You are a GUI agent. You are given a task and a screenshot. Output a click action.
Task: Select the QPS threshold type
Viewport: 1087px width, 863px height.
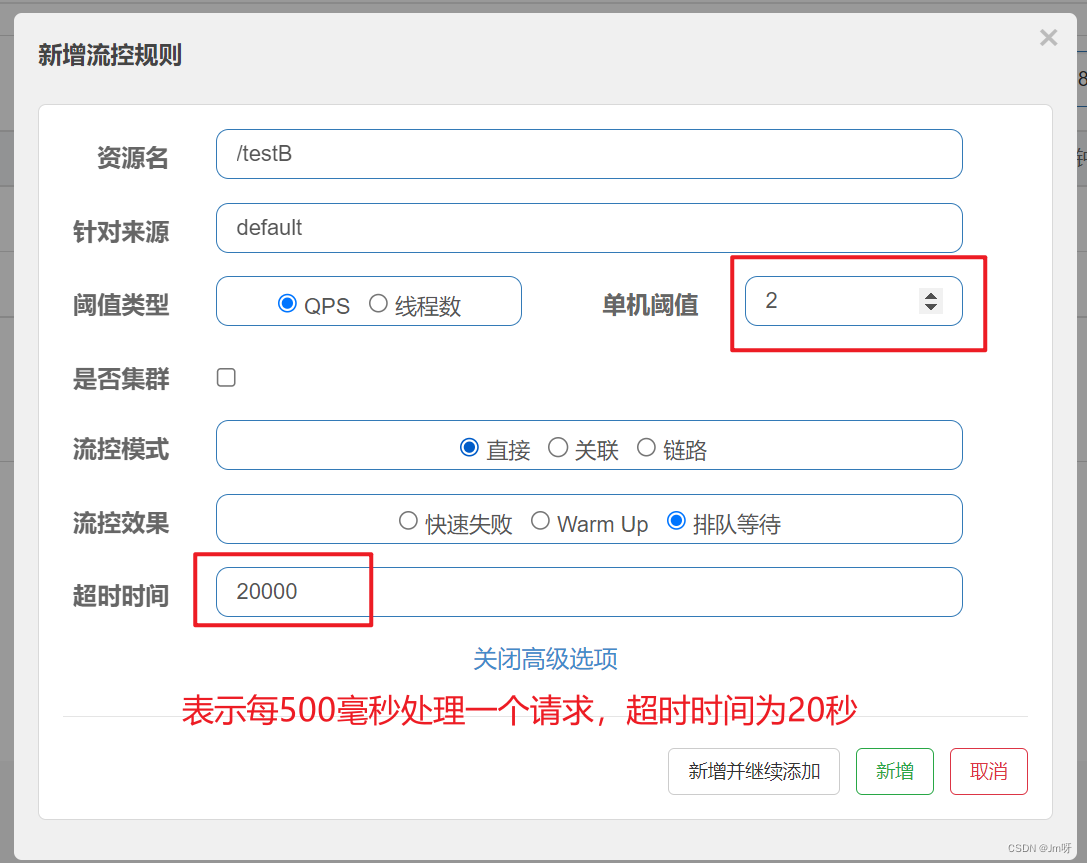(x=288, y=305)
